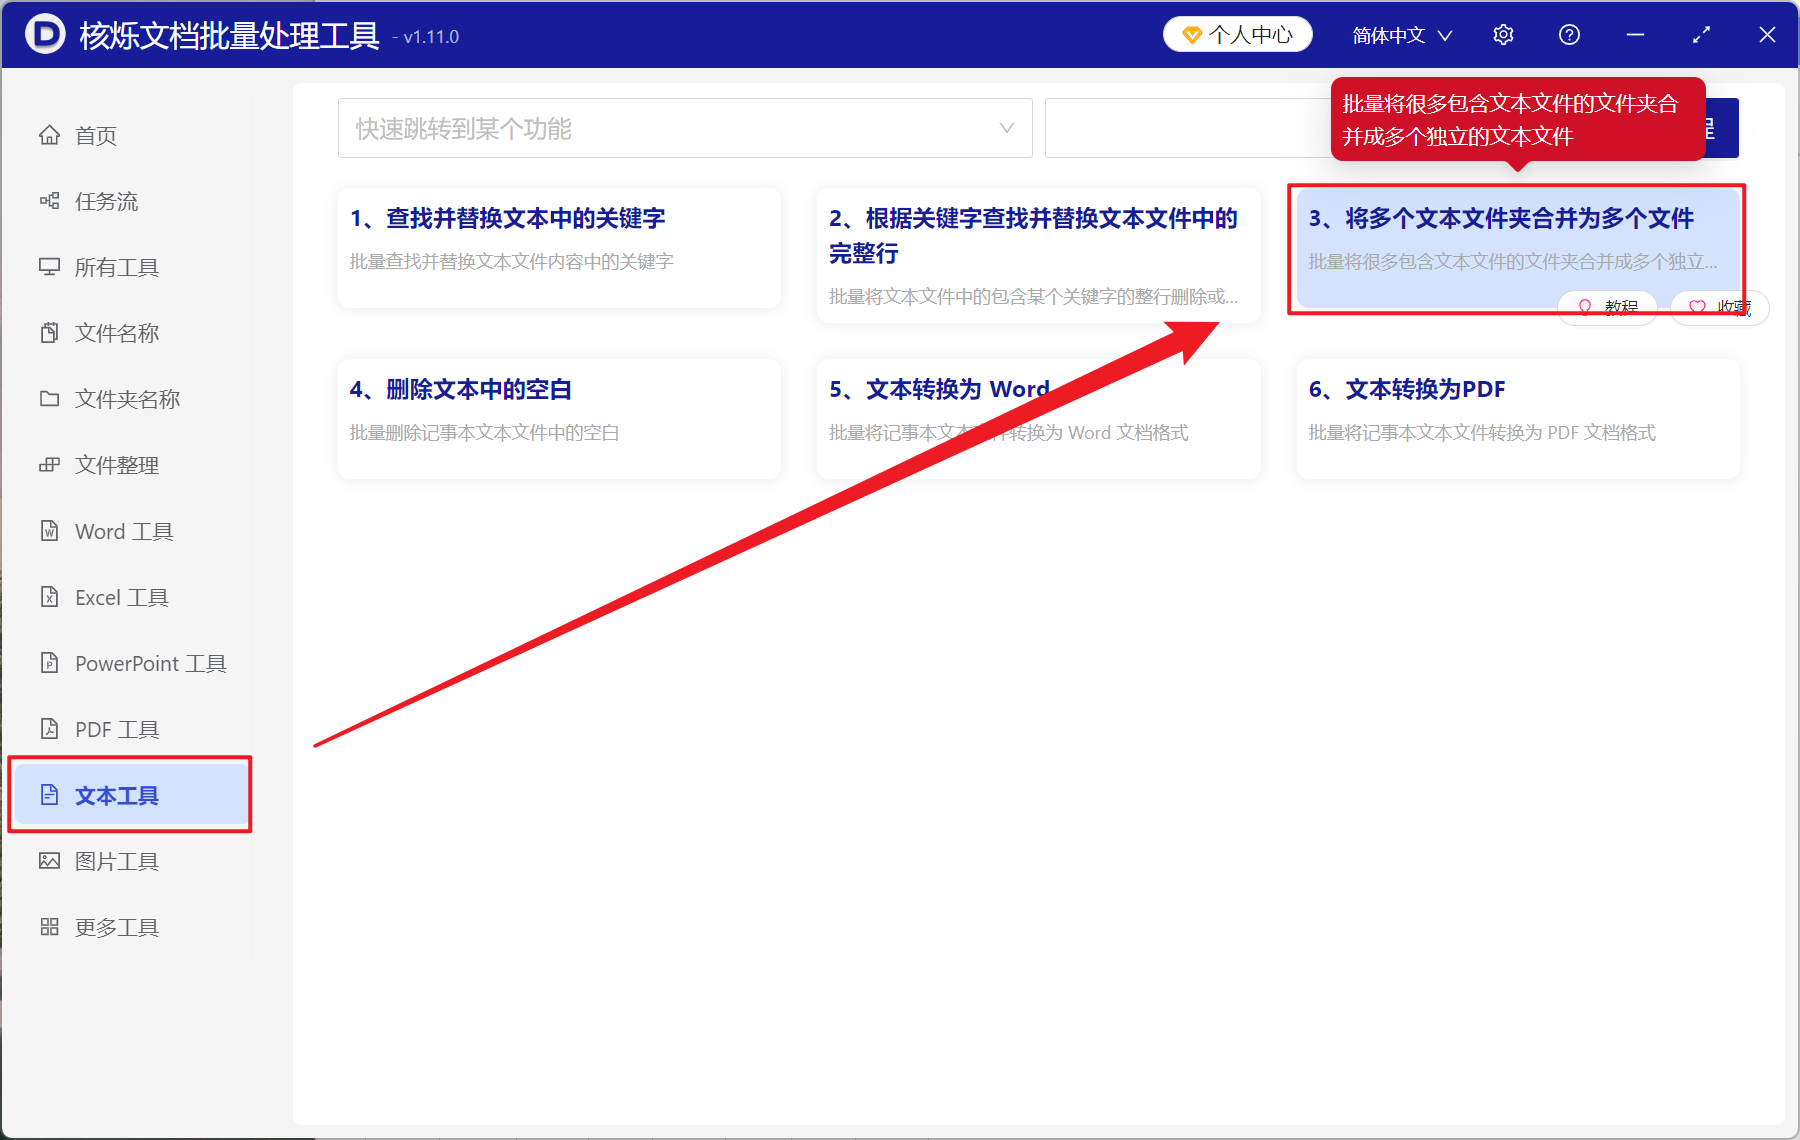Click the 教程 tutorial link
The image size is (1800, 1140).
1608,307
